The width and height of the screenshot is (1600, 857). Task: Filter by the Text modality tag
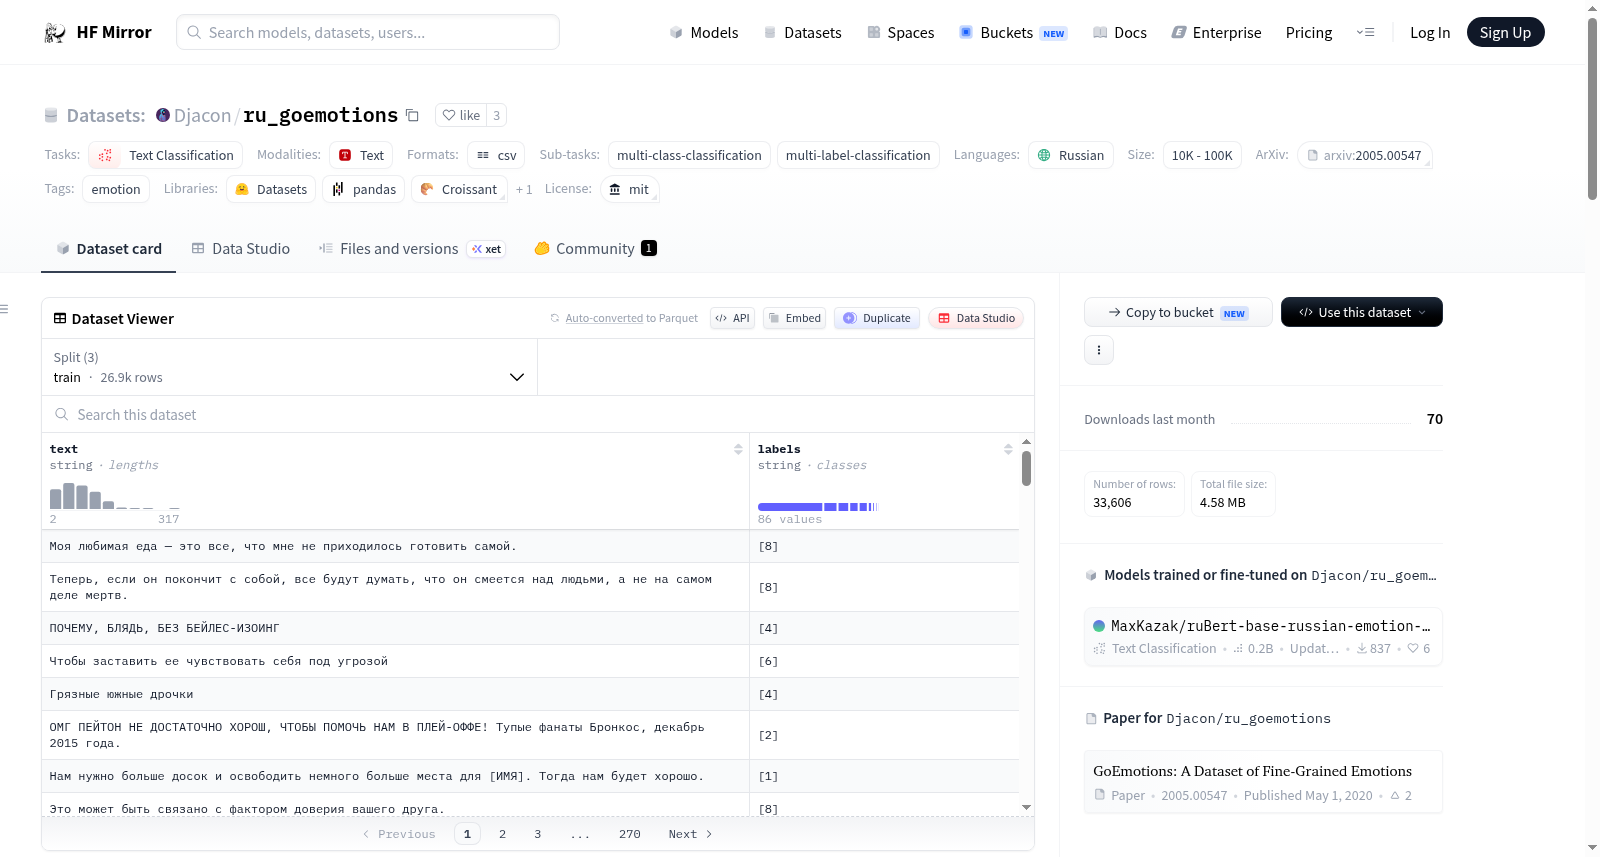[361, 155]
